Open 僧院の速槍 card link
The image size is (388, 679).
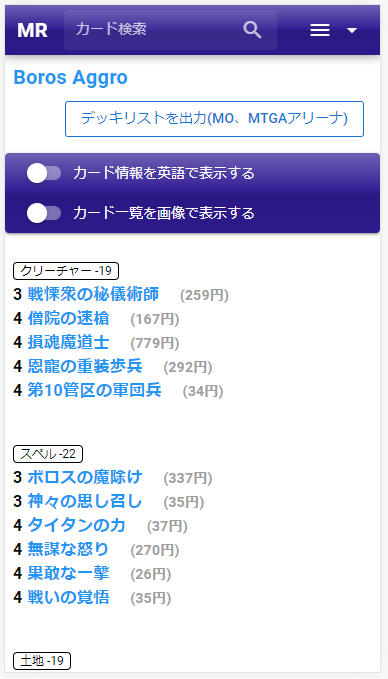coord(68,319)
